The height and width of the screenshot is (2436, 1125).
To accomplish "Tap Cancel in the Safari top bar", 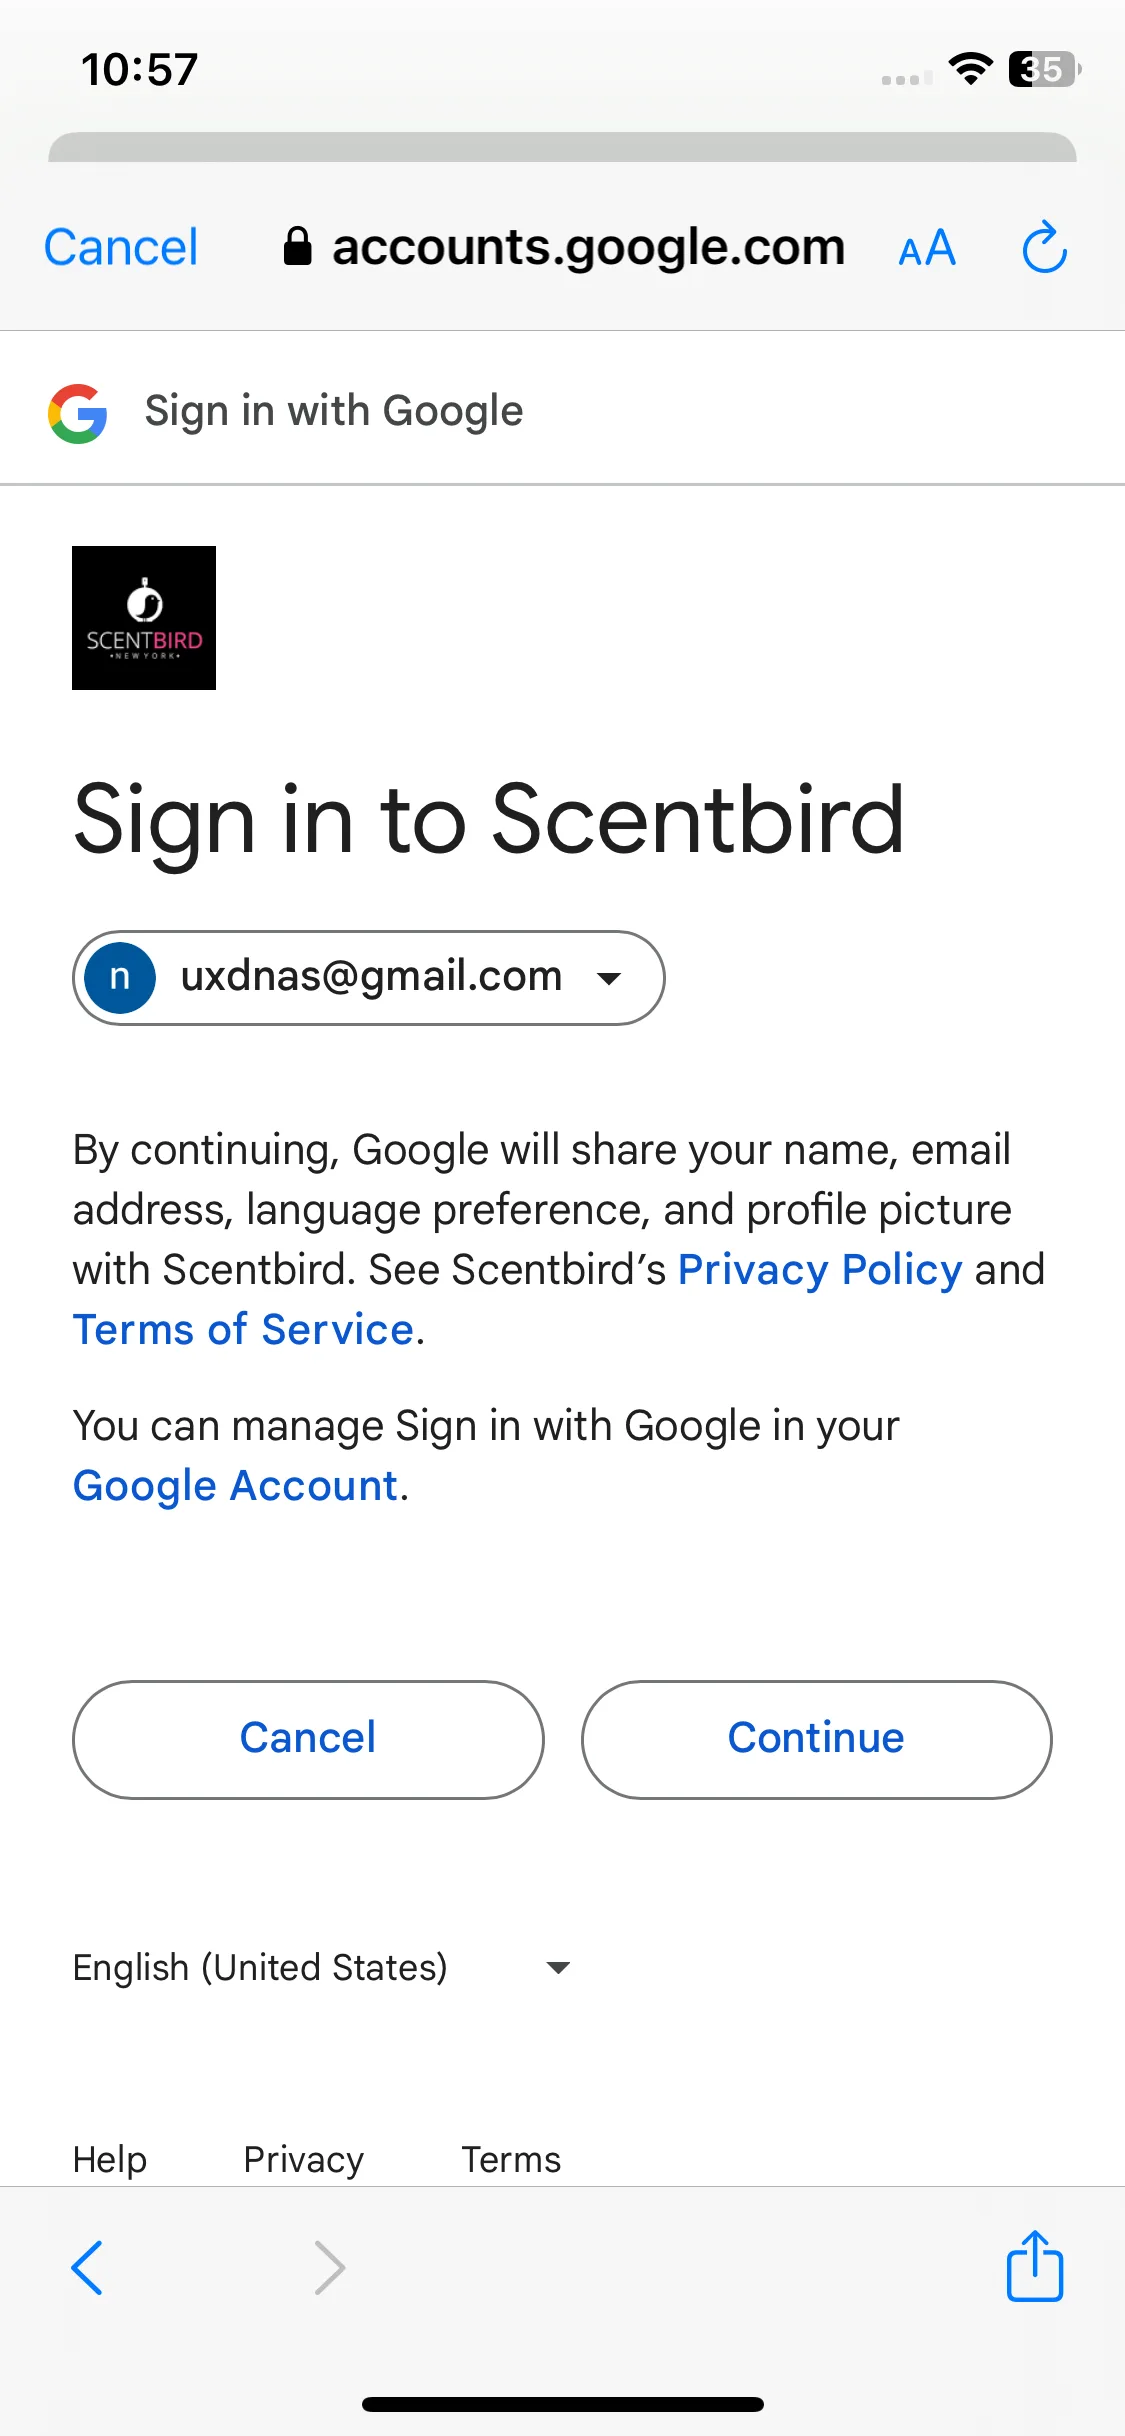I will pos(121,247).
